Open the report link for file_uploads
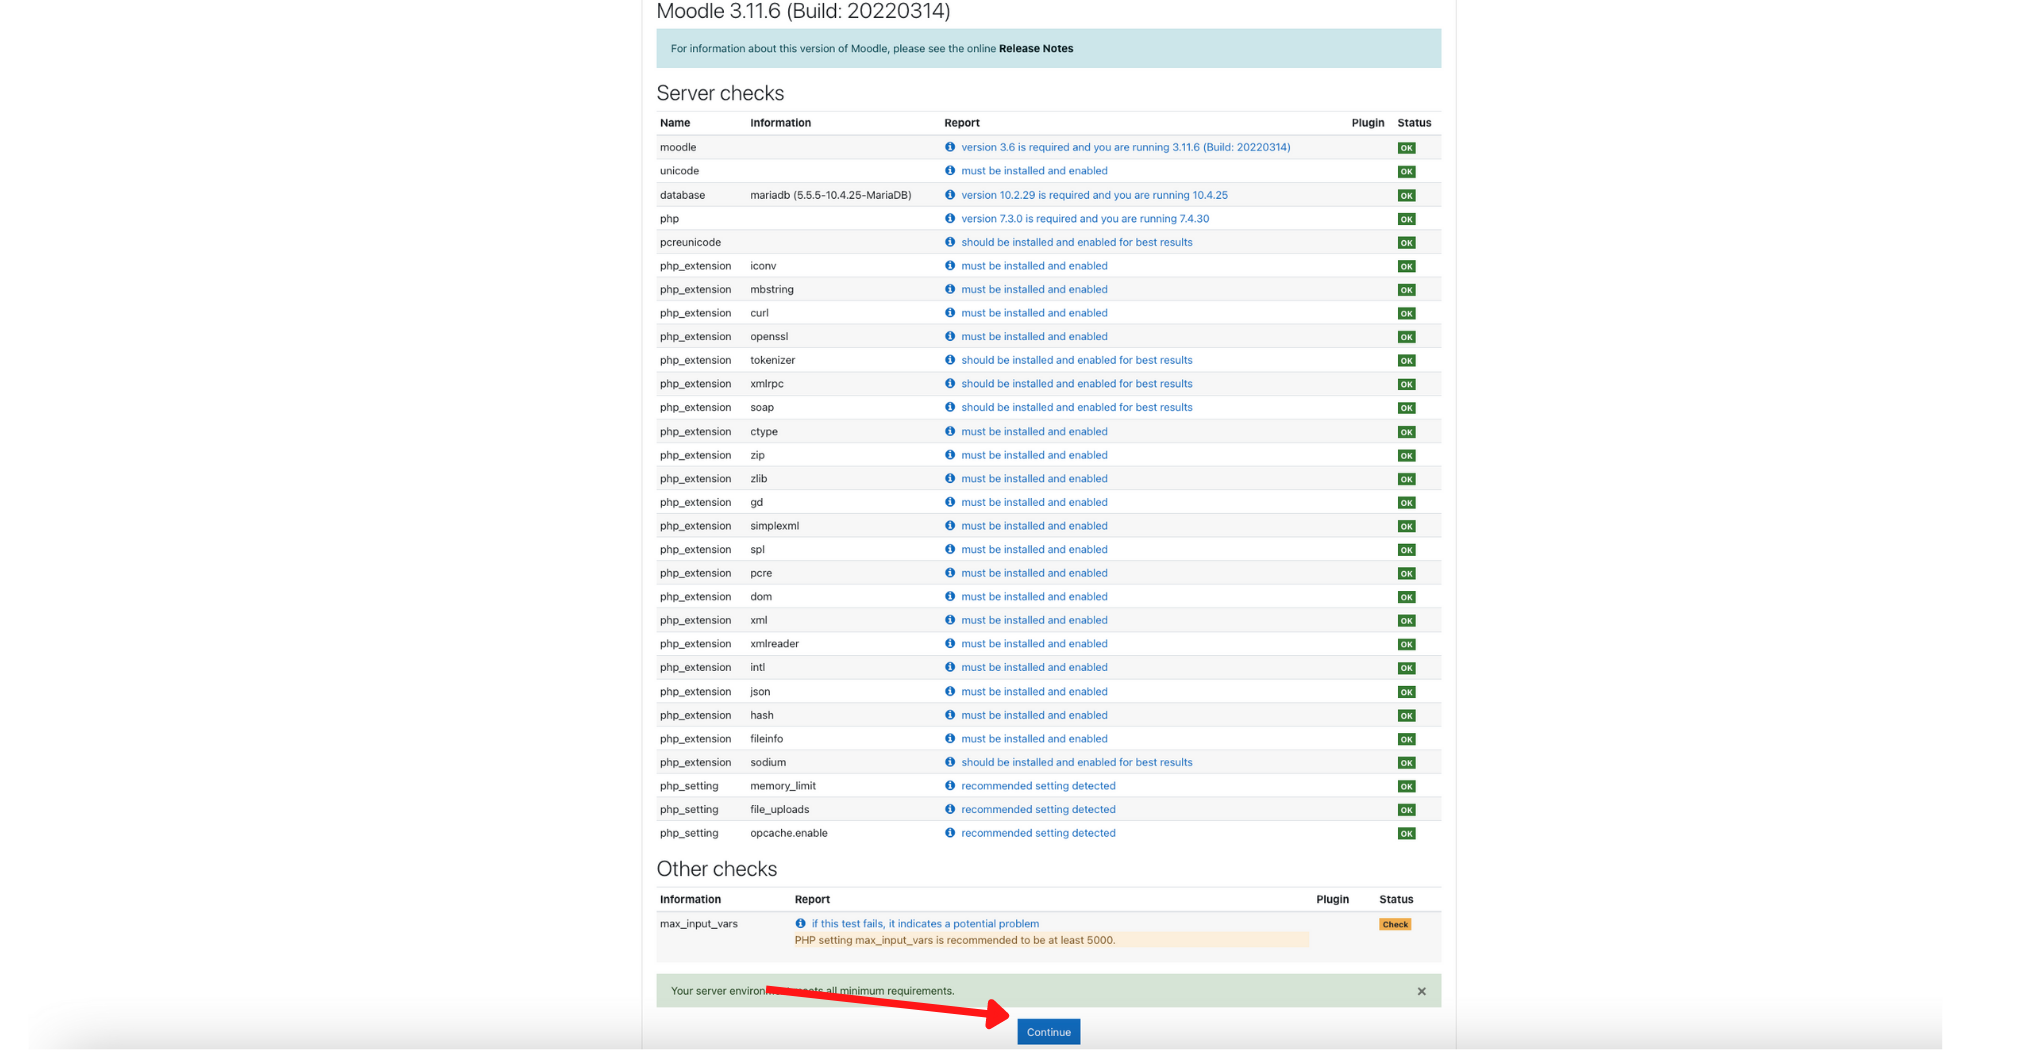The width and height of the screenshot is (2019, 1050). [x=1038, y=809]
